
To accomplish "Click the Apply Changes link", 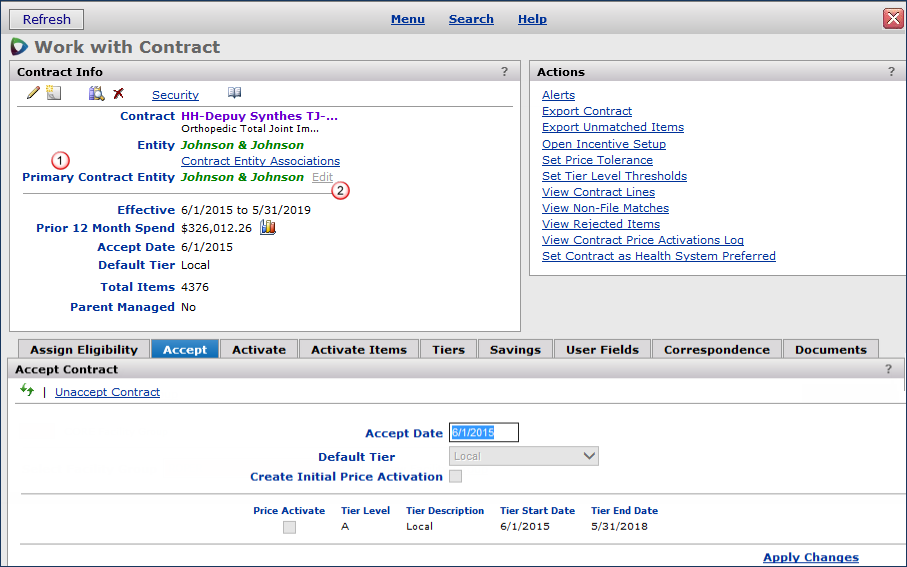I will click(x=810, y=557).
